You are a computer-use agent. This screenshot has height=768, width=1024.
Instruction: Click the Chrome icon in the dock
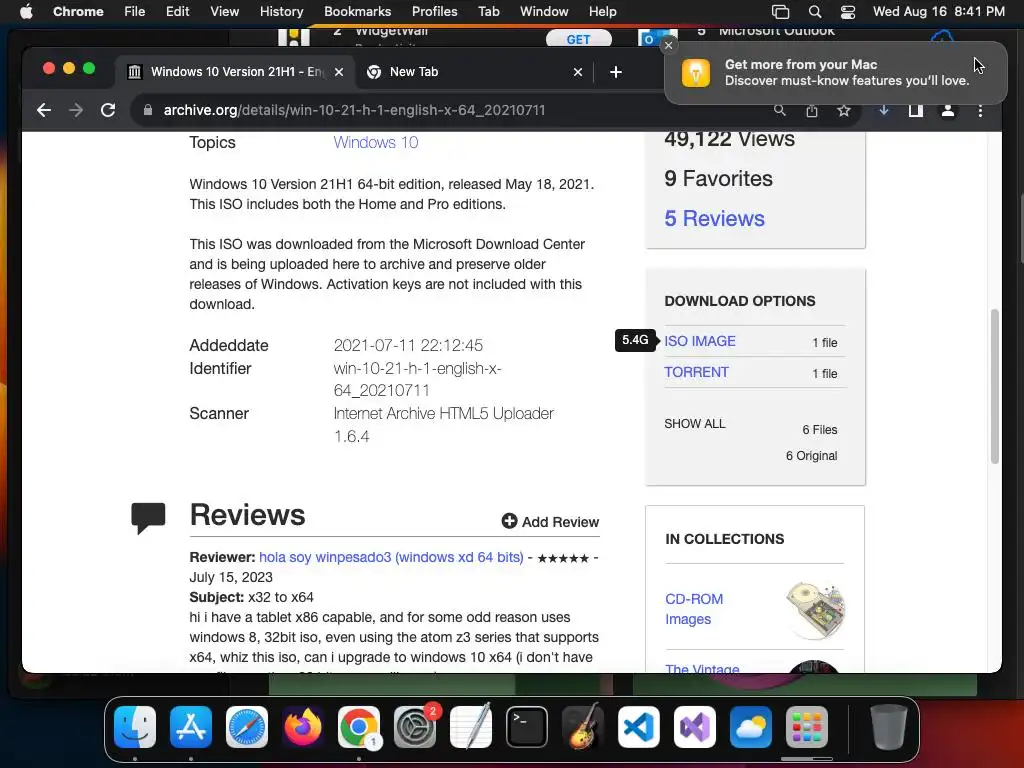[x=359, y=727]
